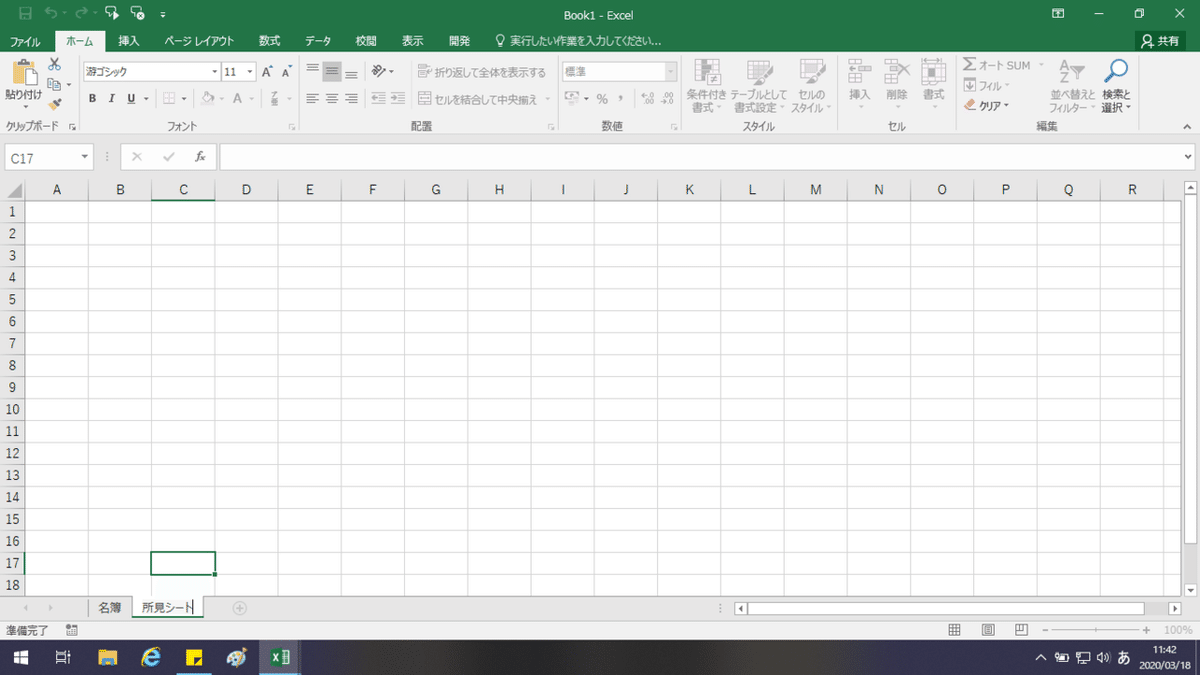This screenshot has height=675, width=1200.
Task: Switch to the Developer (開発) tab
Action: pyautogui.click(x=459, y=41)
